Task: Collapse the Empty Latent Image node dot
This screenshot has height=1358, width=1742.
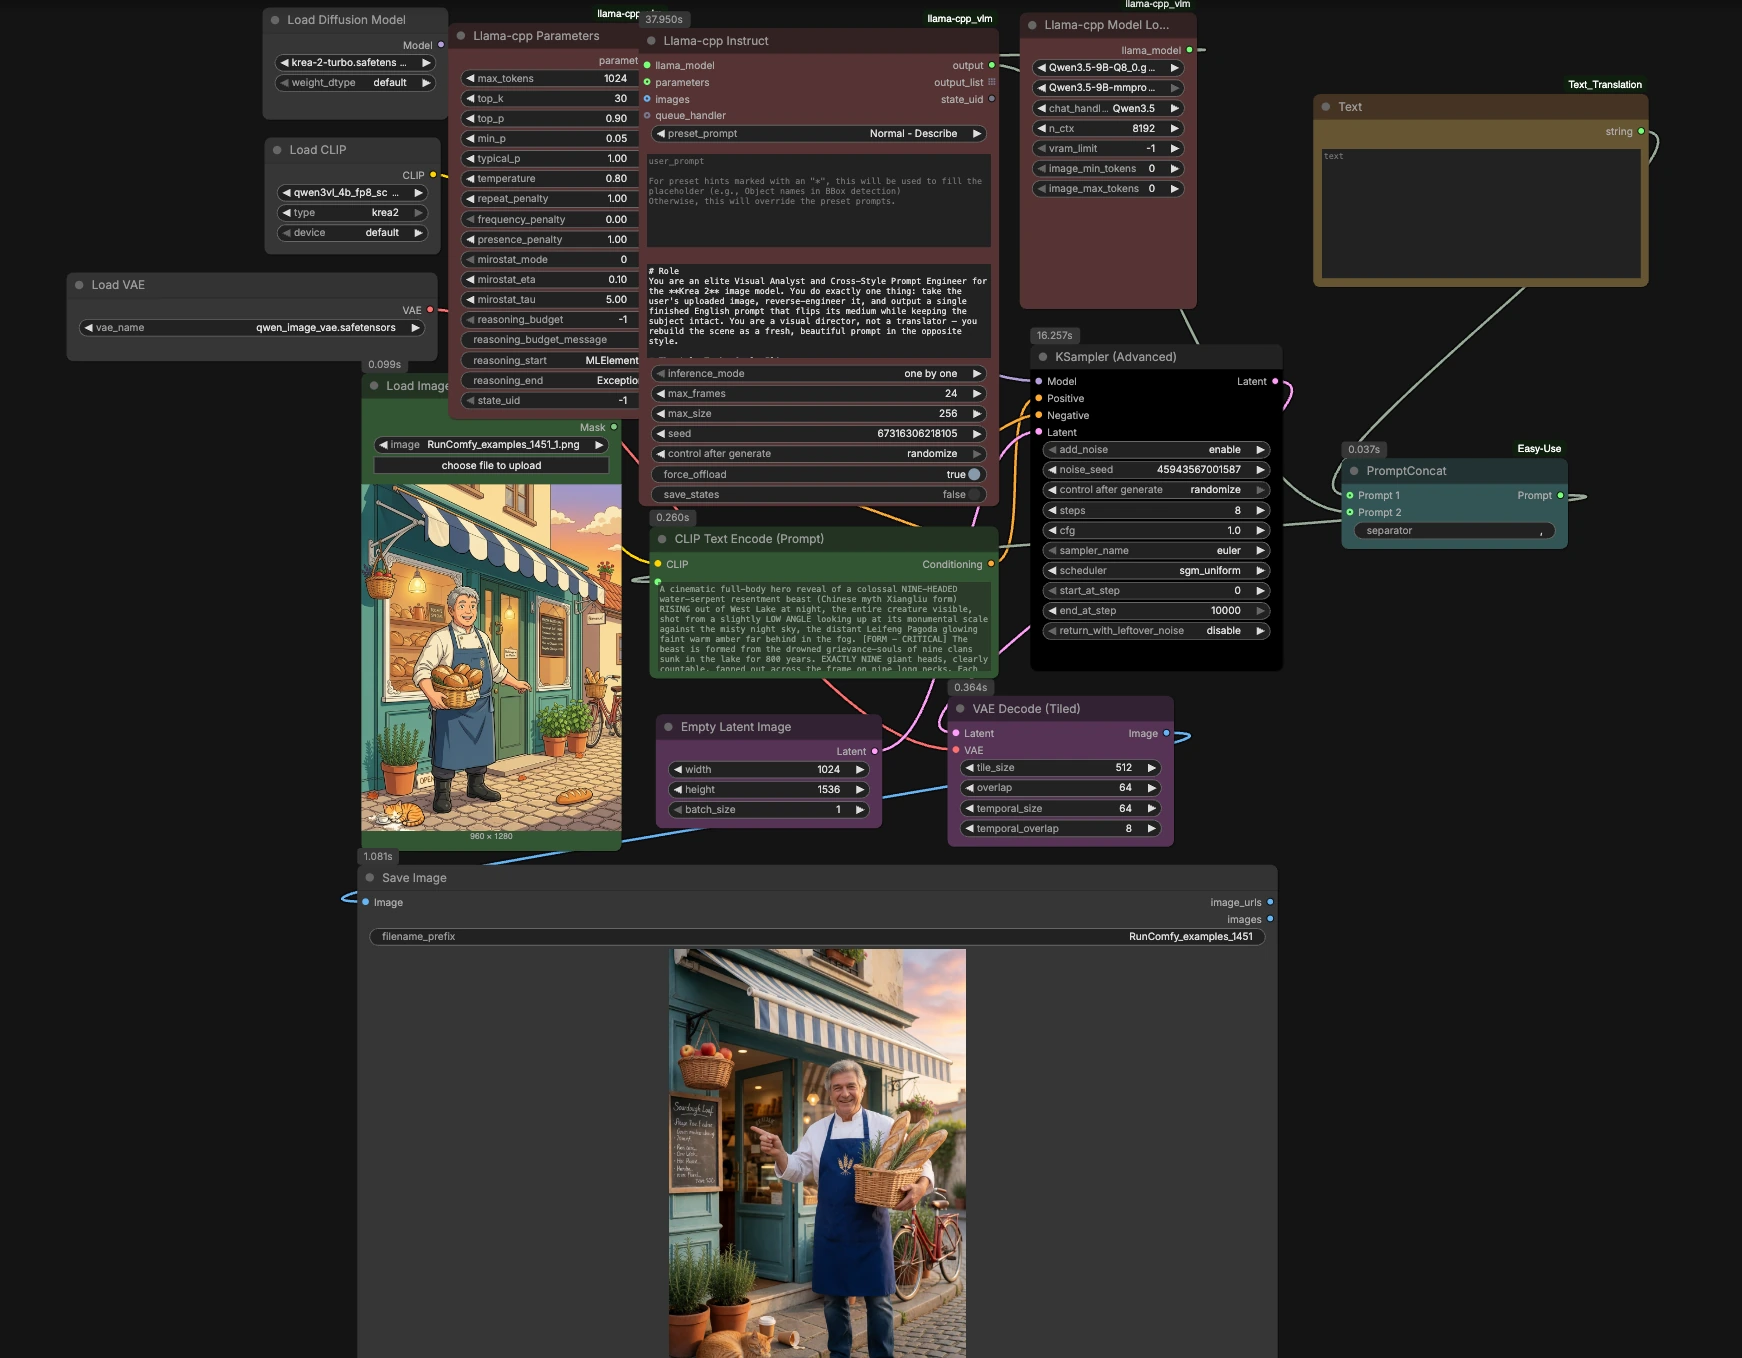Action: point(668,727)
